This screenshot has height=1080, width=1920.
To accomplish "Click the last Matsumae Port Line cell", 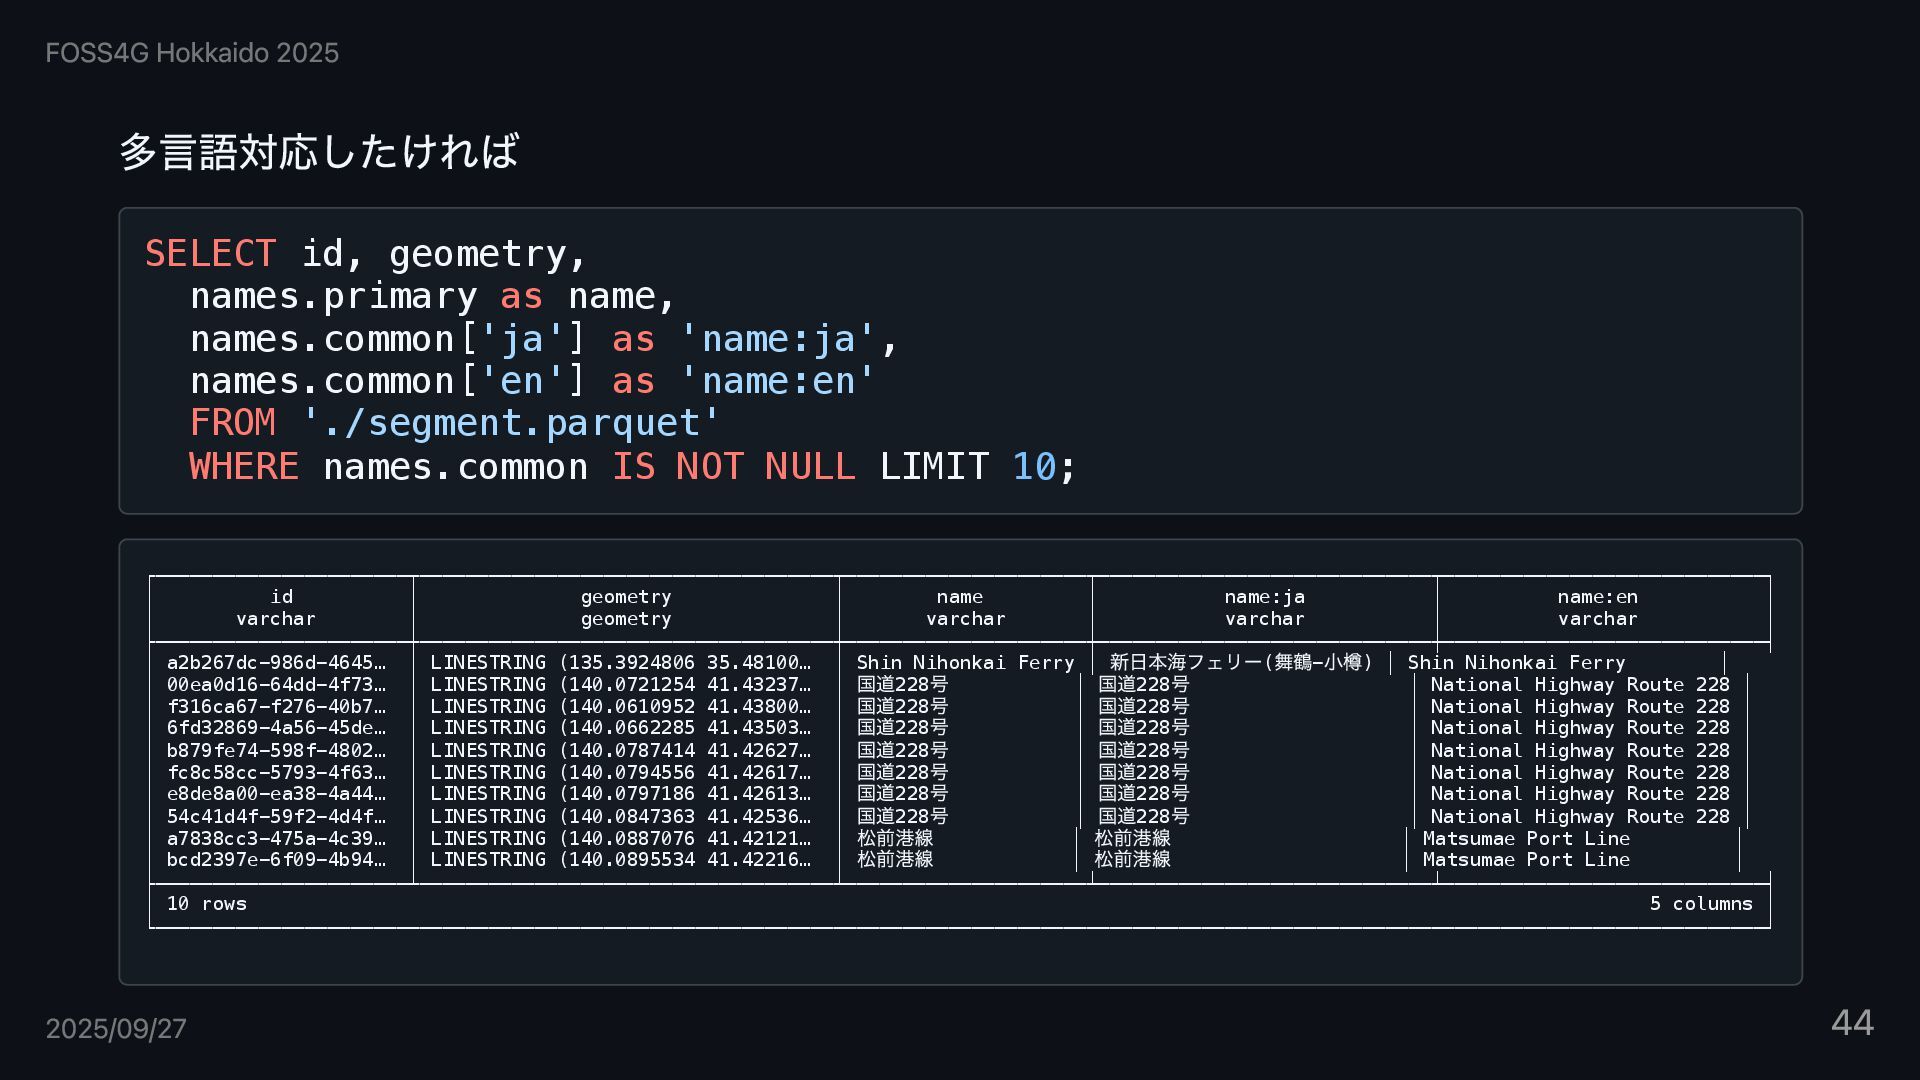I will click(1526, 860).
